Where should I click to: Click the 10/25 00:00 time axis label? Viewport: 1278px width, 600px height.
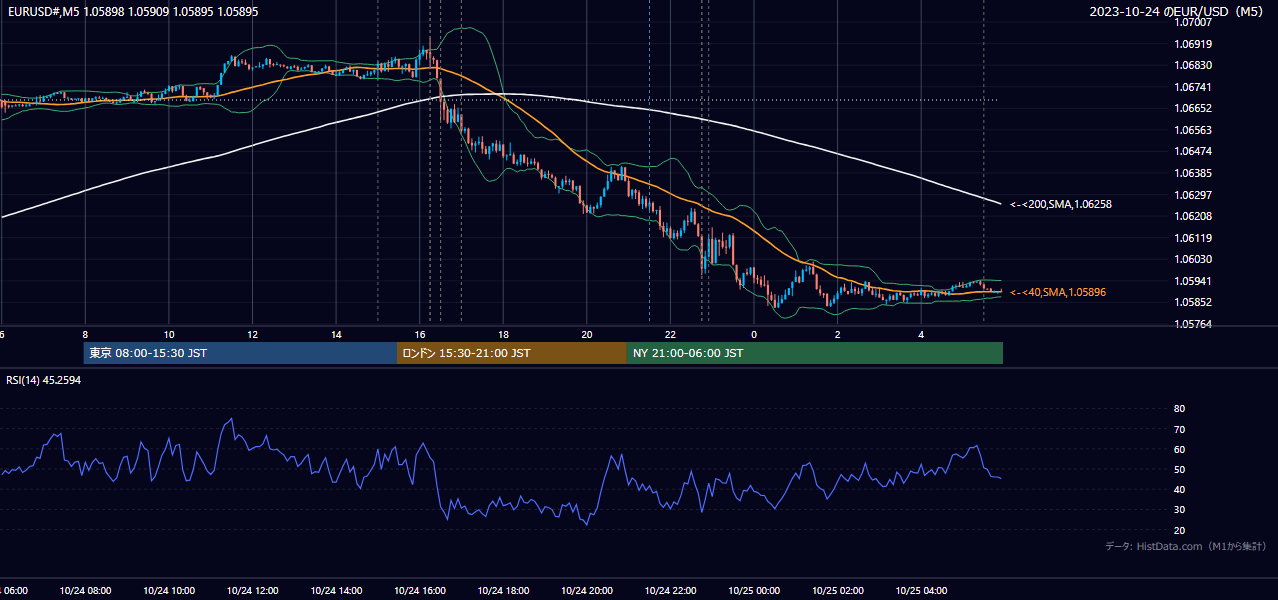pyautogui.click(x=754, y=591)
